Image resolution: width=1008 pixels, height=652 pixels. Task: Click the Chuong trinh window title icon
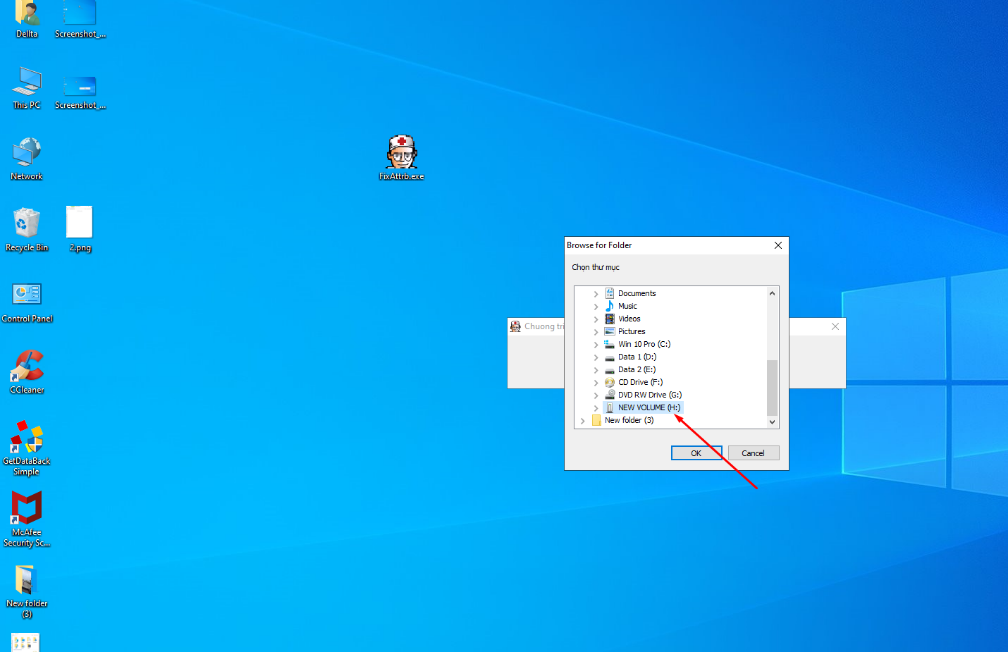[x=515, y=327]
